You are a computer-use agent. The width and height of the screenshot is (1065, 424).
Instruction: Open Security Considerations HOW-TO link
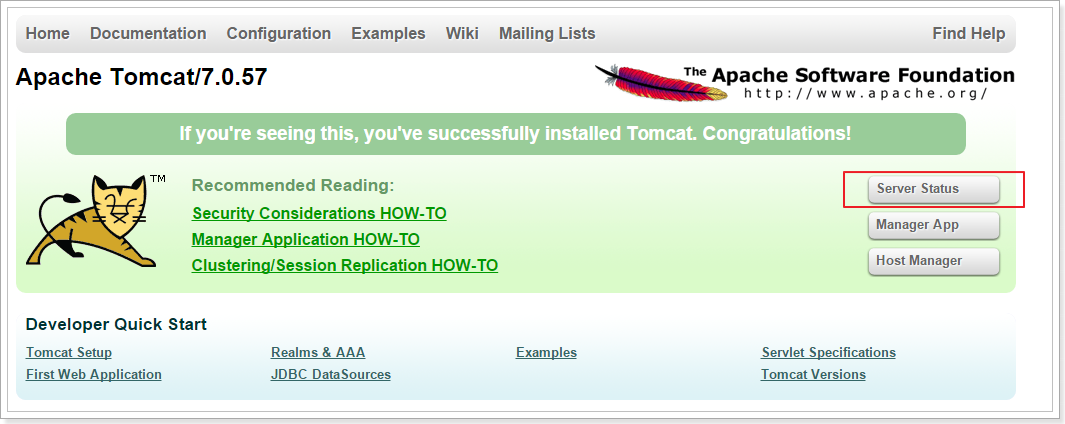click(319, 214)
